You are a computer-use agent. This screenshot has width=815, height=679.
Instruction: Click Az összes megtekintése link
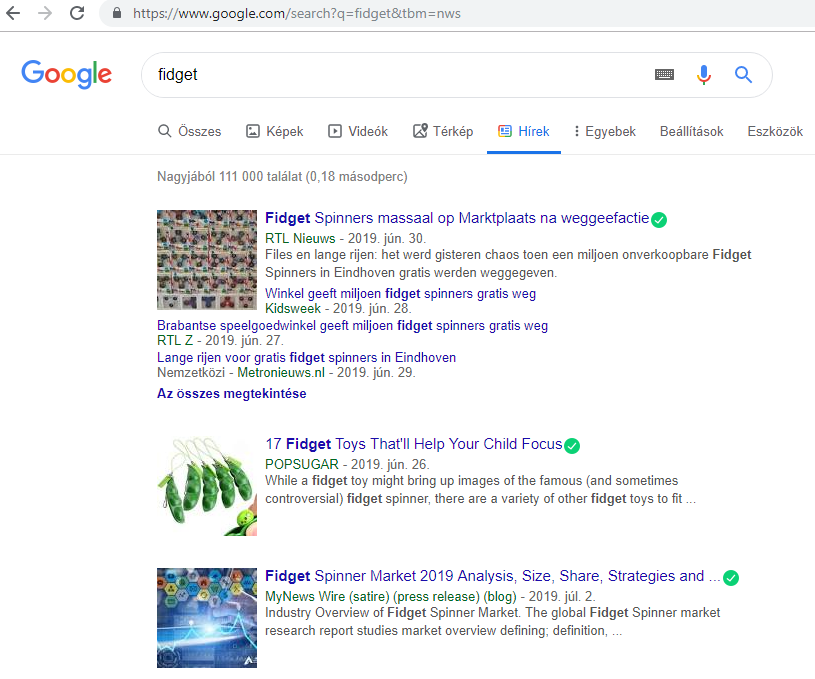[232, 394]
